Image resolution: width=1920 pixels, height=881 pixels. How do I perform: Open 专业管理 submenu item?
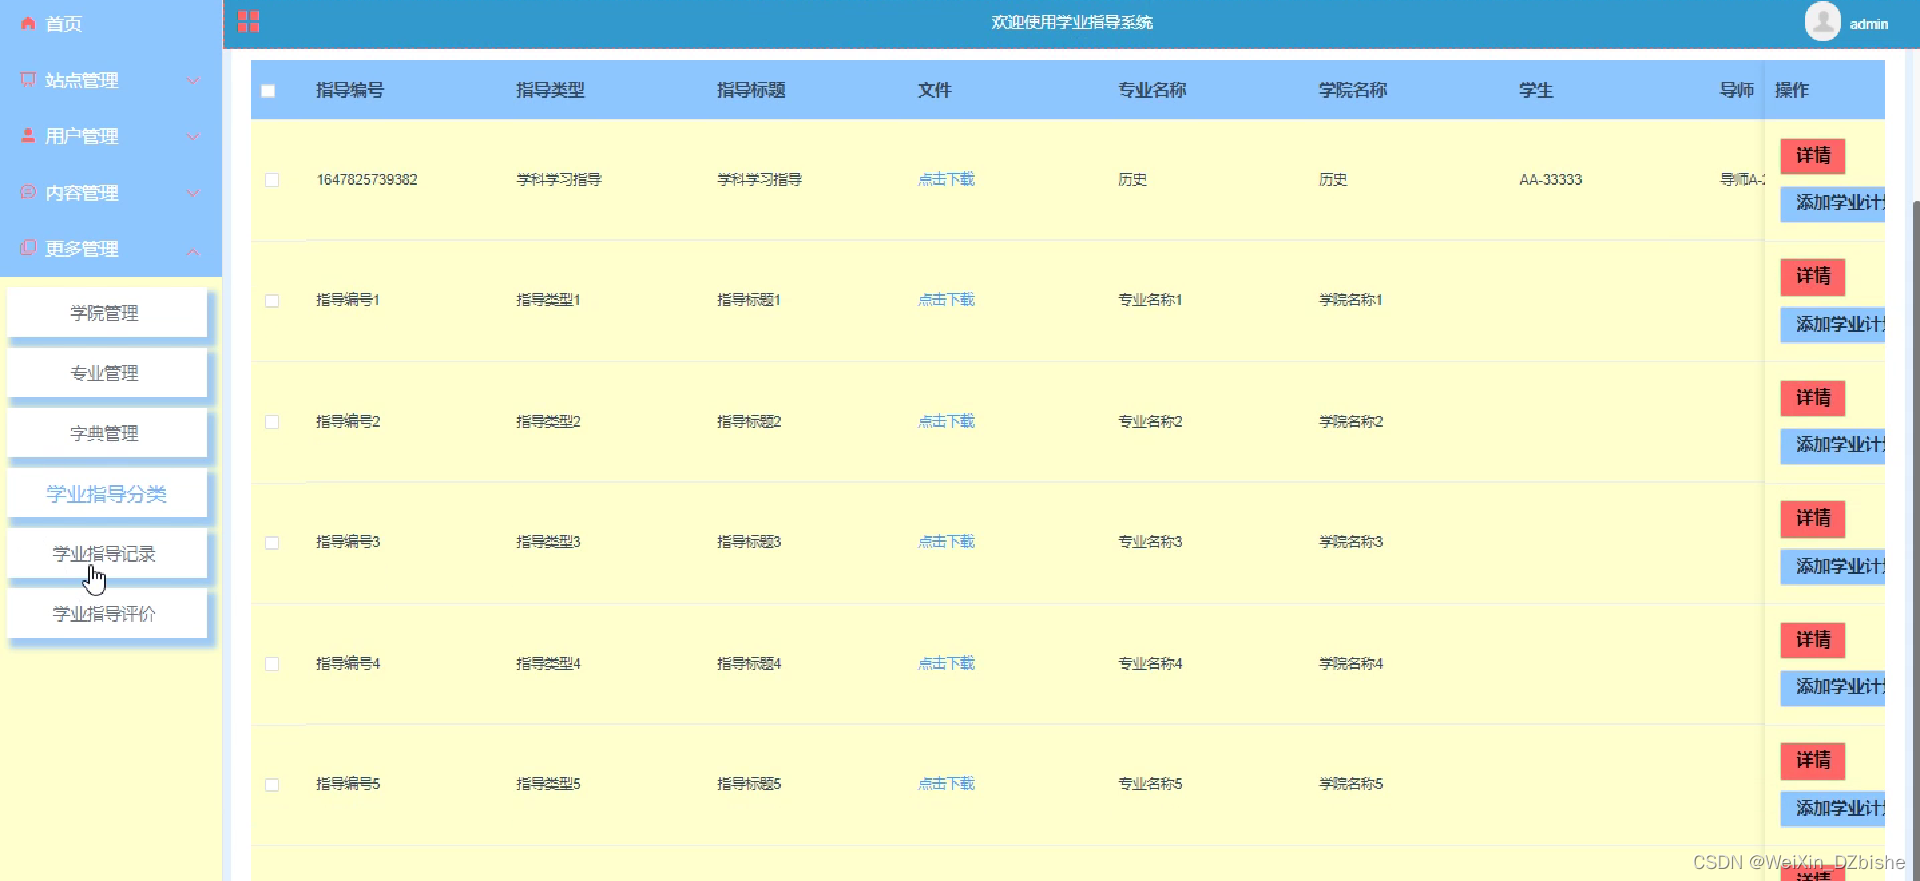point(107,373)
